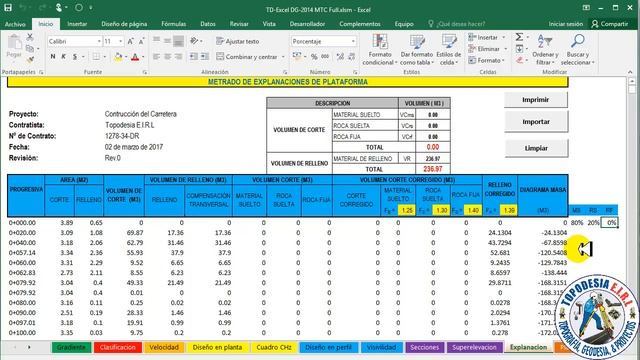Apply the percent style format
Image resolution: width=640 pixels, height=360 pixels.
(x=314, y=57)
